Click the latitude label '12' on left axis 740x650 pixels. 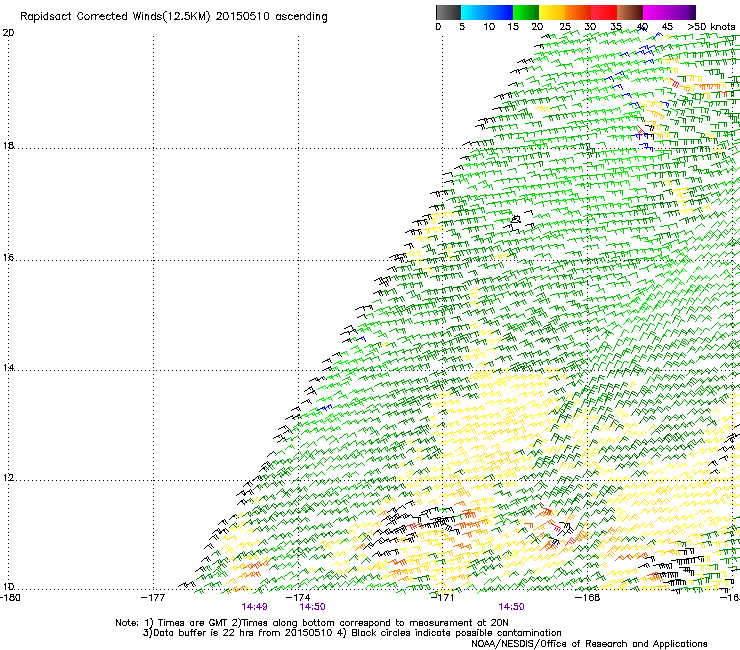[x=8, y=478]
